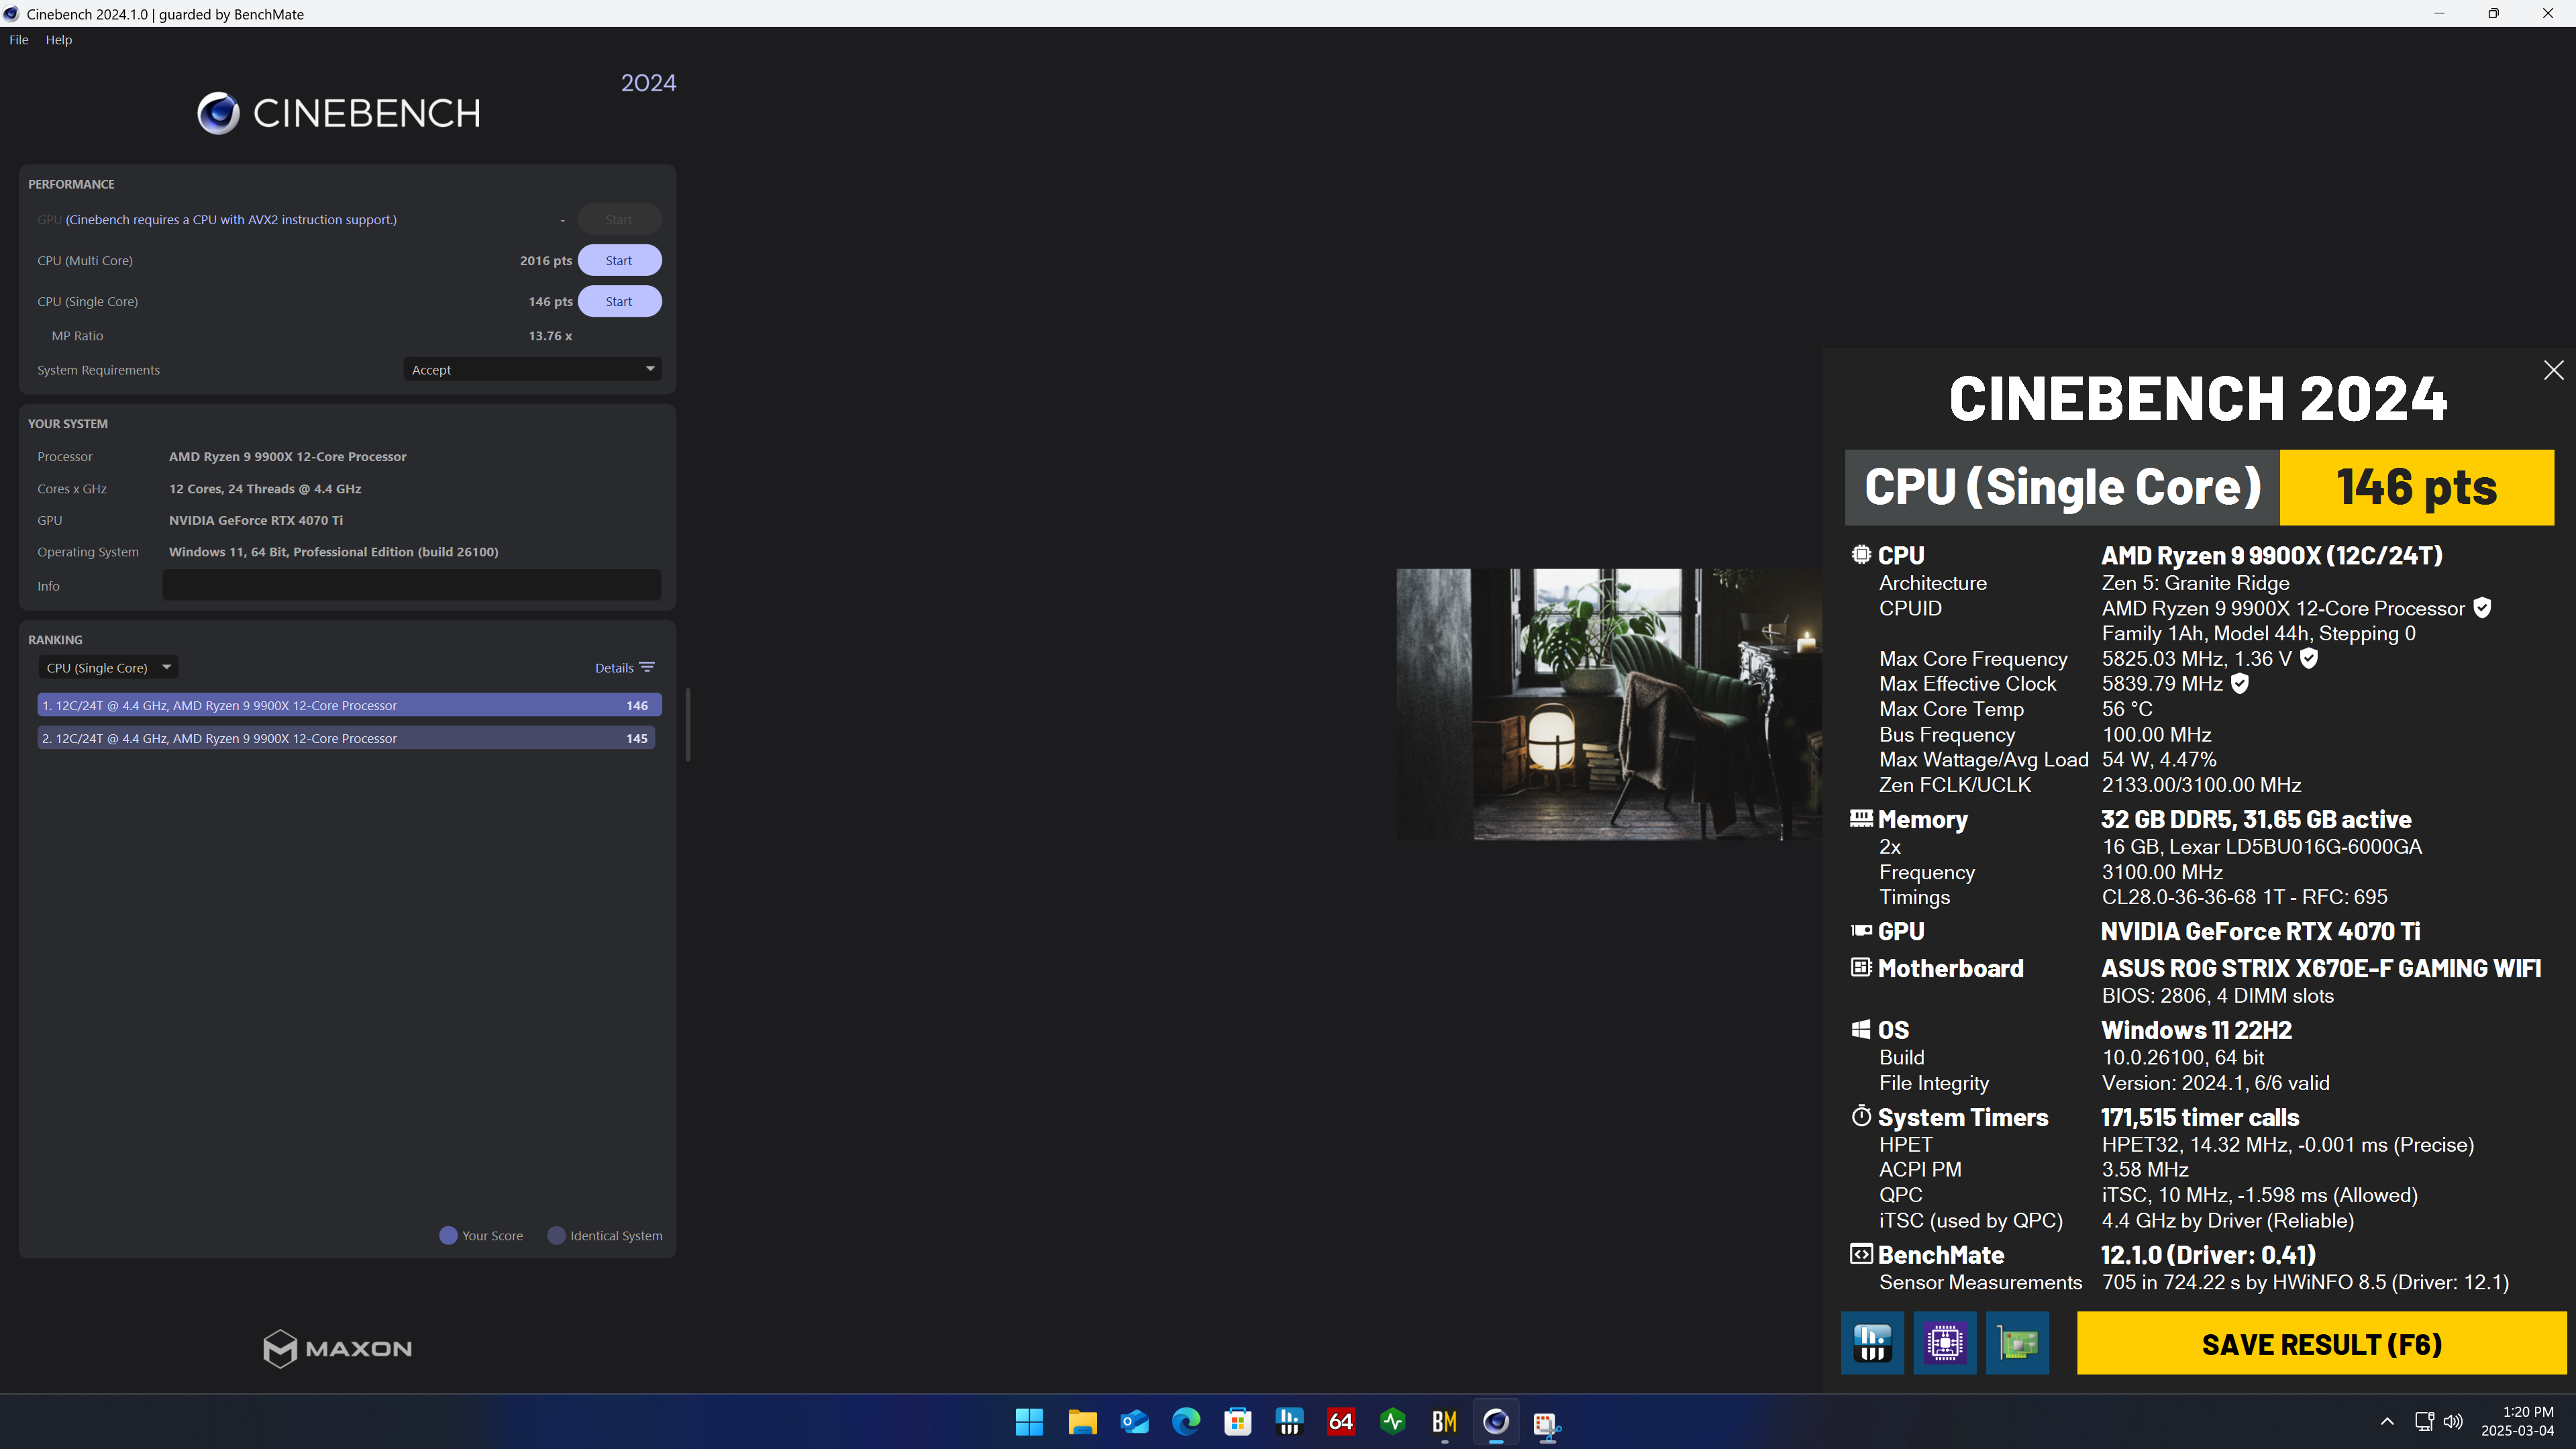Click the disabled GPU Start button

[619, 219]
